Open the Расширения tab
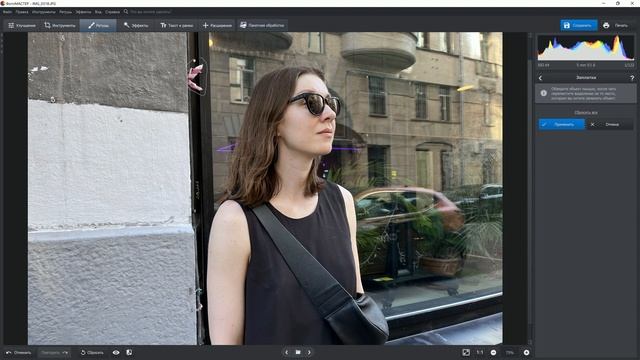The height and width of the screenshot is (360, 640). [x=217, y=25]
